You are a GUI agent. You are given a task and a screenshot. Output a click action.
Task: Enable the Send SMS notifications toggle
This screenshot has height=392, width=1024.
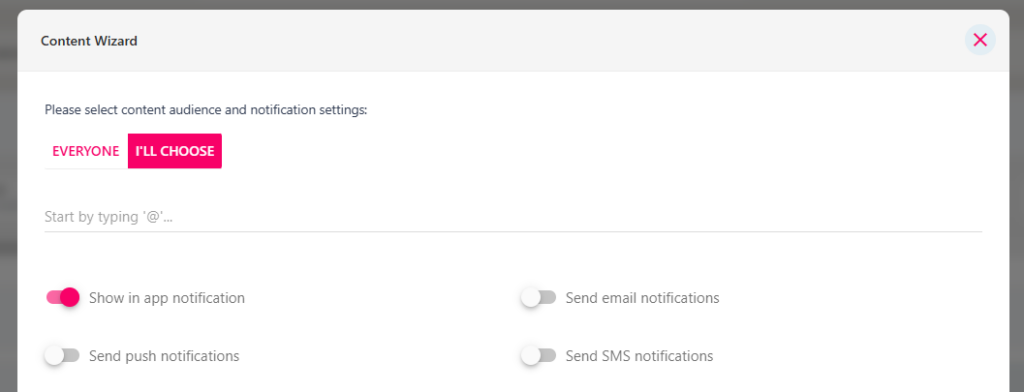(539, 356)
